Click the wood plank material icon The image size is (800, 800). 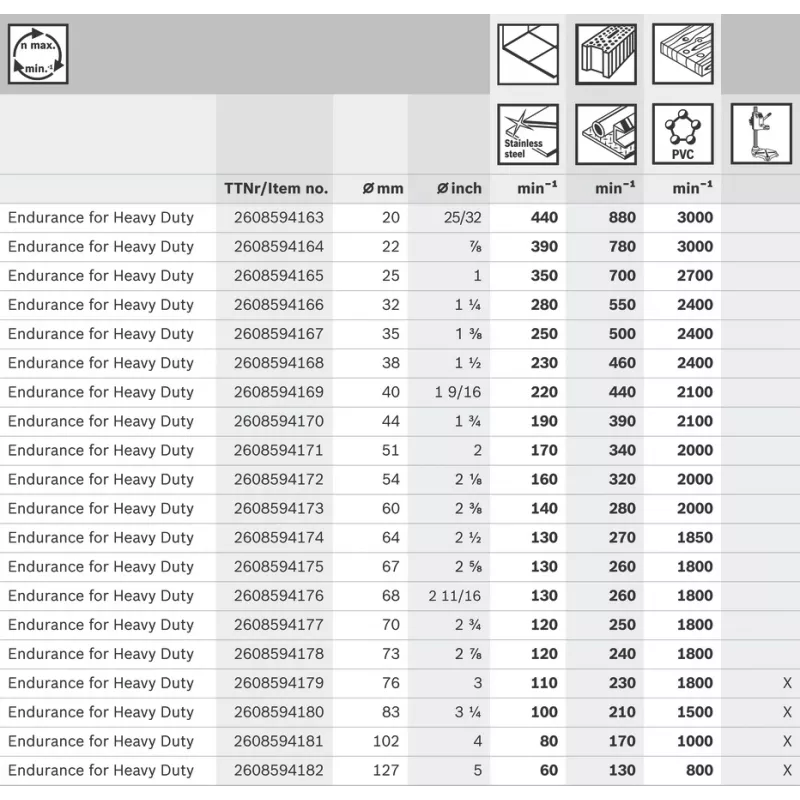click(x=683, y=54)
